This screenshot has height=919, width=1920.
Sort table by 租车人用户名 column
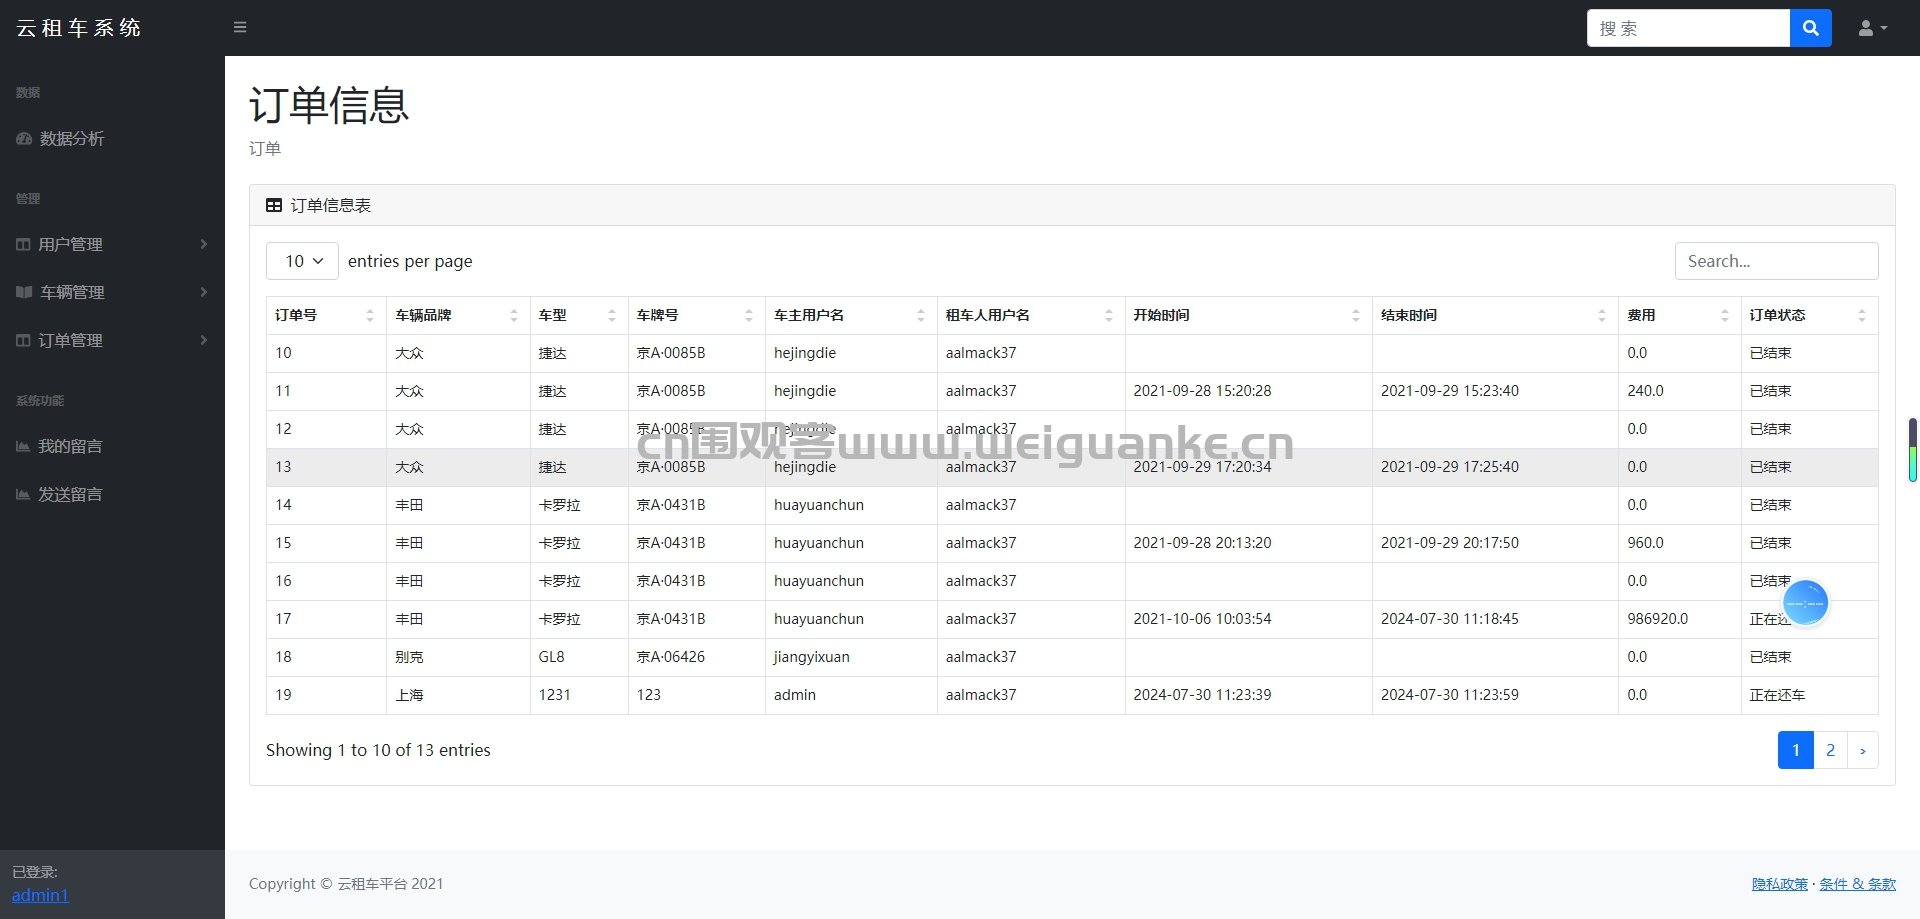[x=1031, y=315]
